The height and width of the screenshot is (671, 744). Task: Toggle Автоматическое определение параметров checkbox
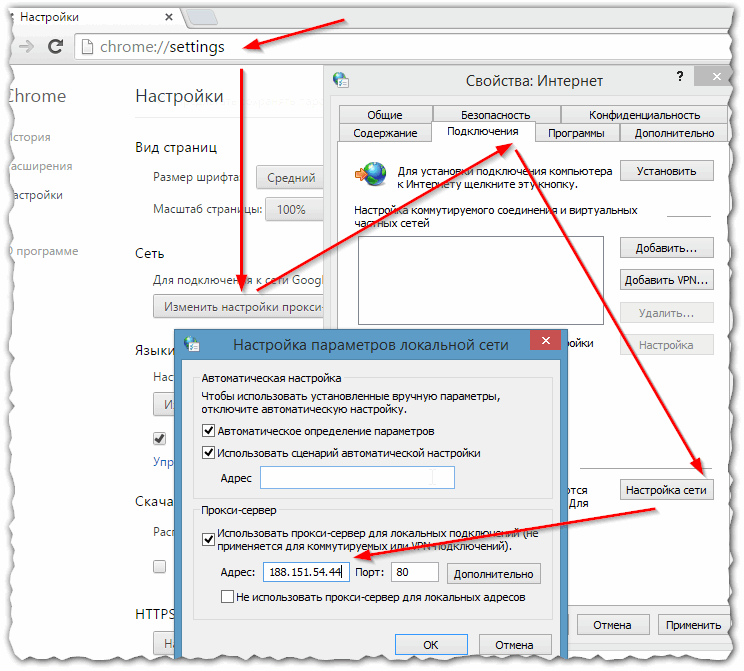pos(208,430)
